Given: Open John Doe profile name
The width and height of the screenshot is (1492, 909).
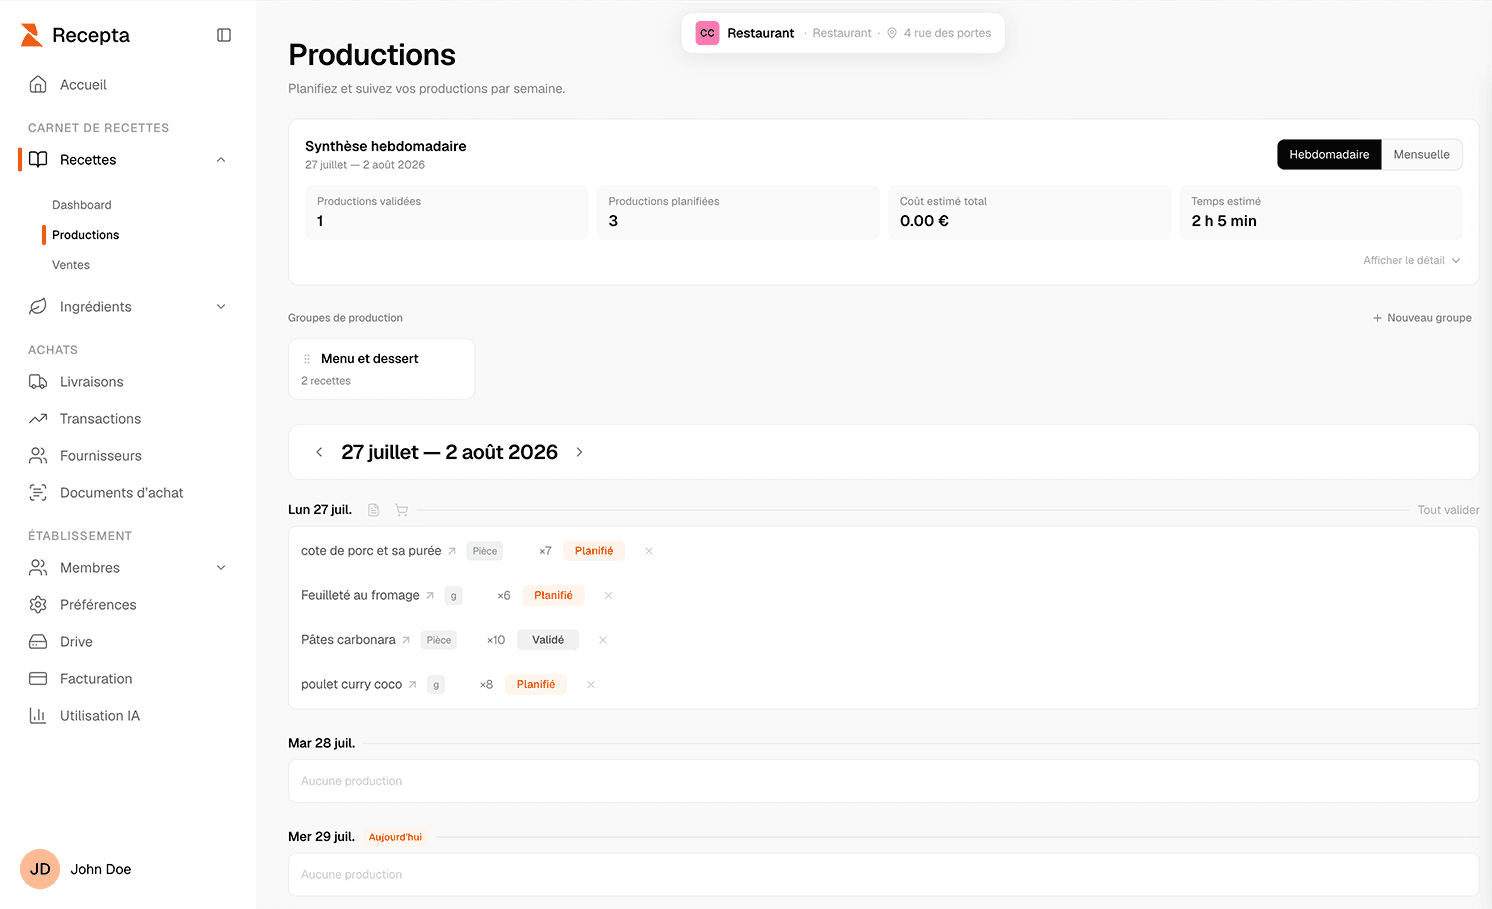Looking at the screenshot, I should tap(101, 869).
